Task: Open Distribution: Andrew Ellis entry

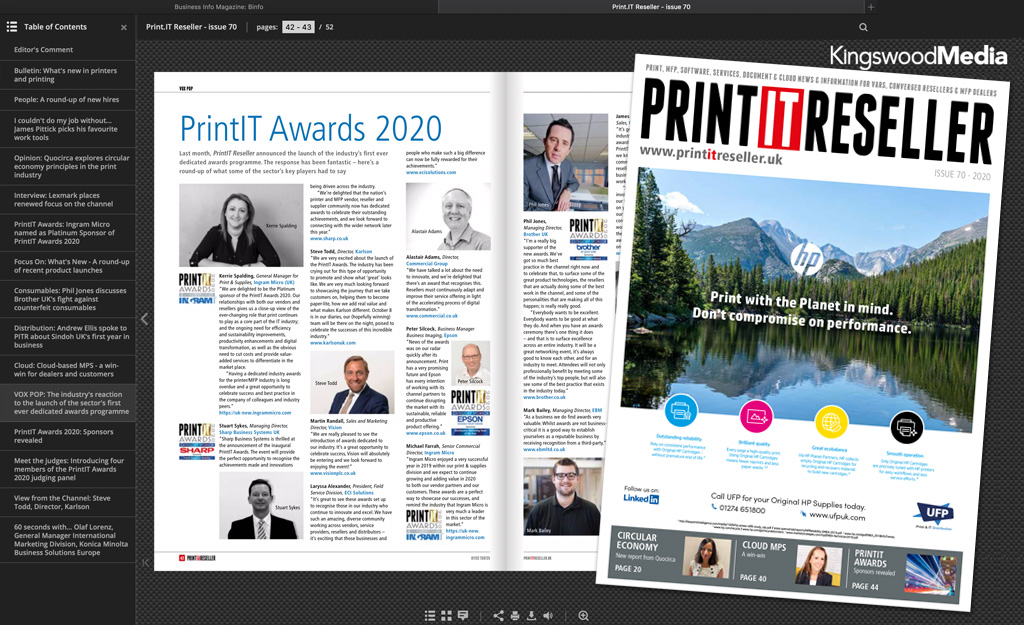Action: click(x=68, y=336)
